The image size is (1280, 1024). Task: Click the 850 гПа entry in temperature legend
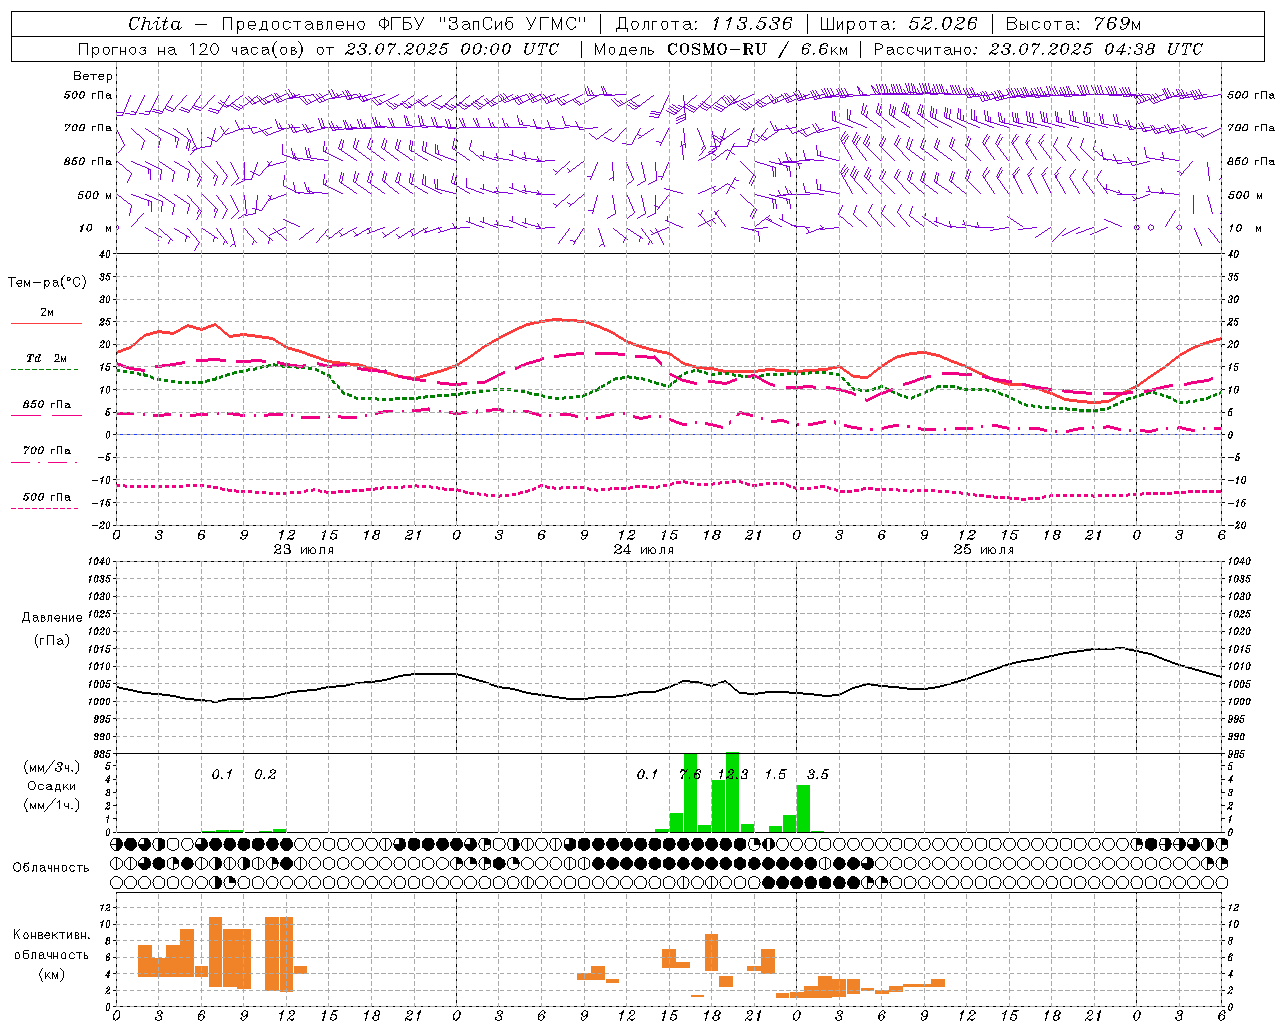point(46,405)
